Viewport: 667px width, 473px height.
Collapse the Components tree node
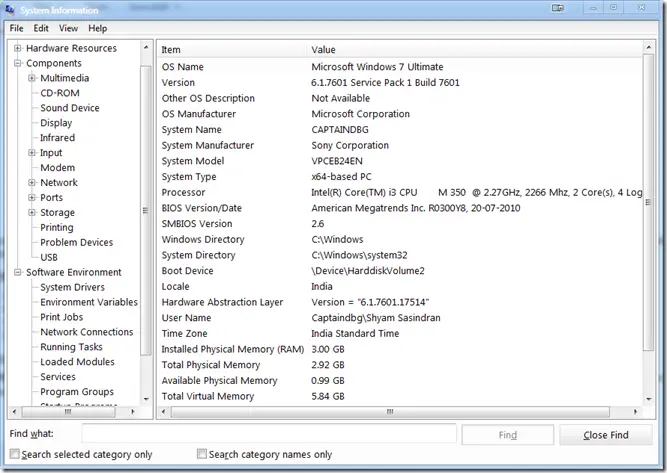(18, 63)
